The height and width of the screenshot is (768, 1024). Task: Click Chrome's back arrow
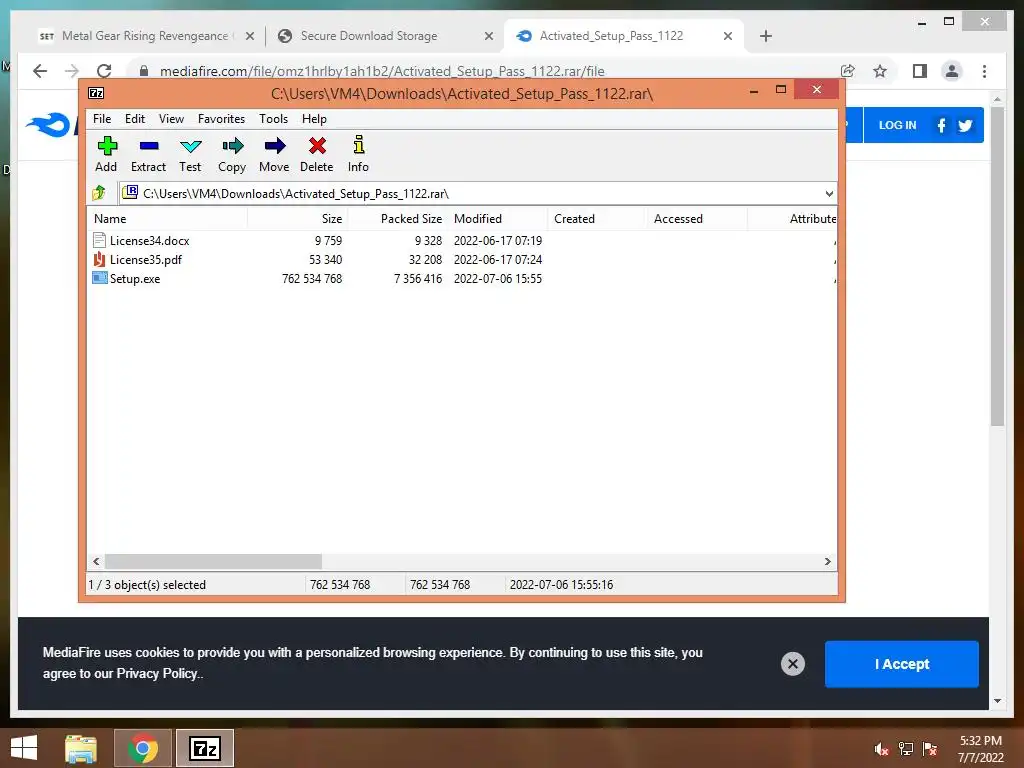point(40,71)
